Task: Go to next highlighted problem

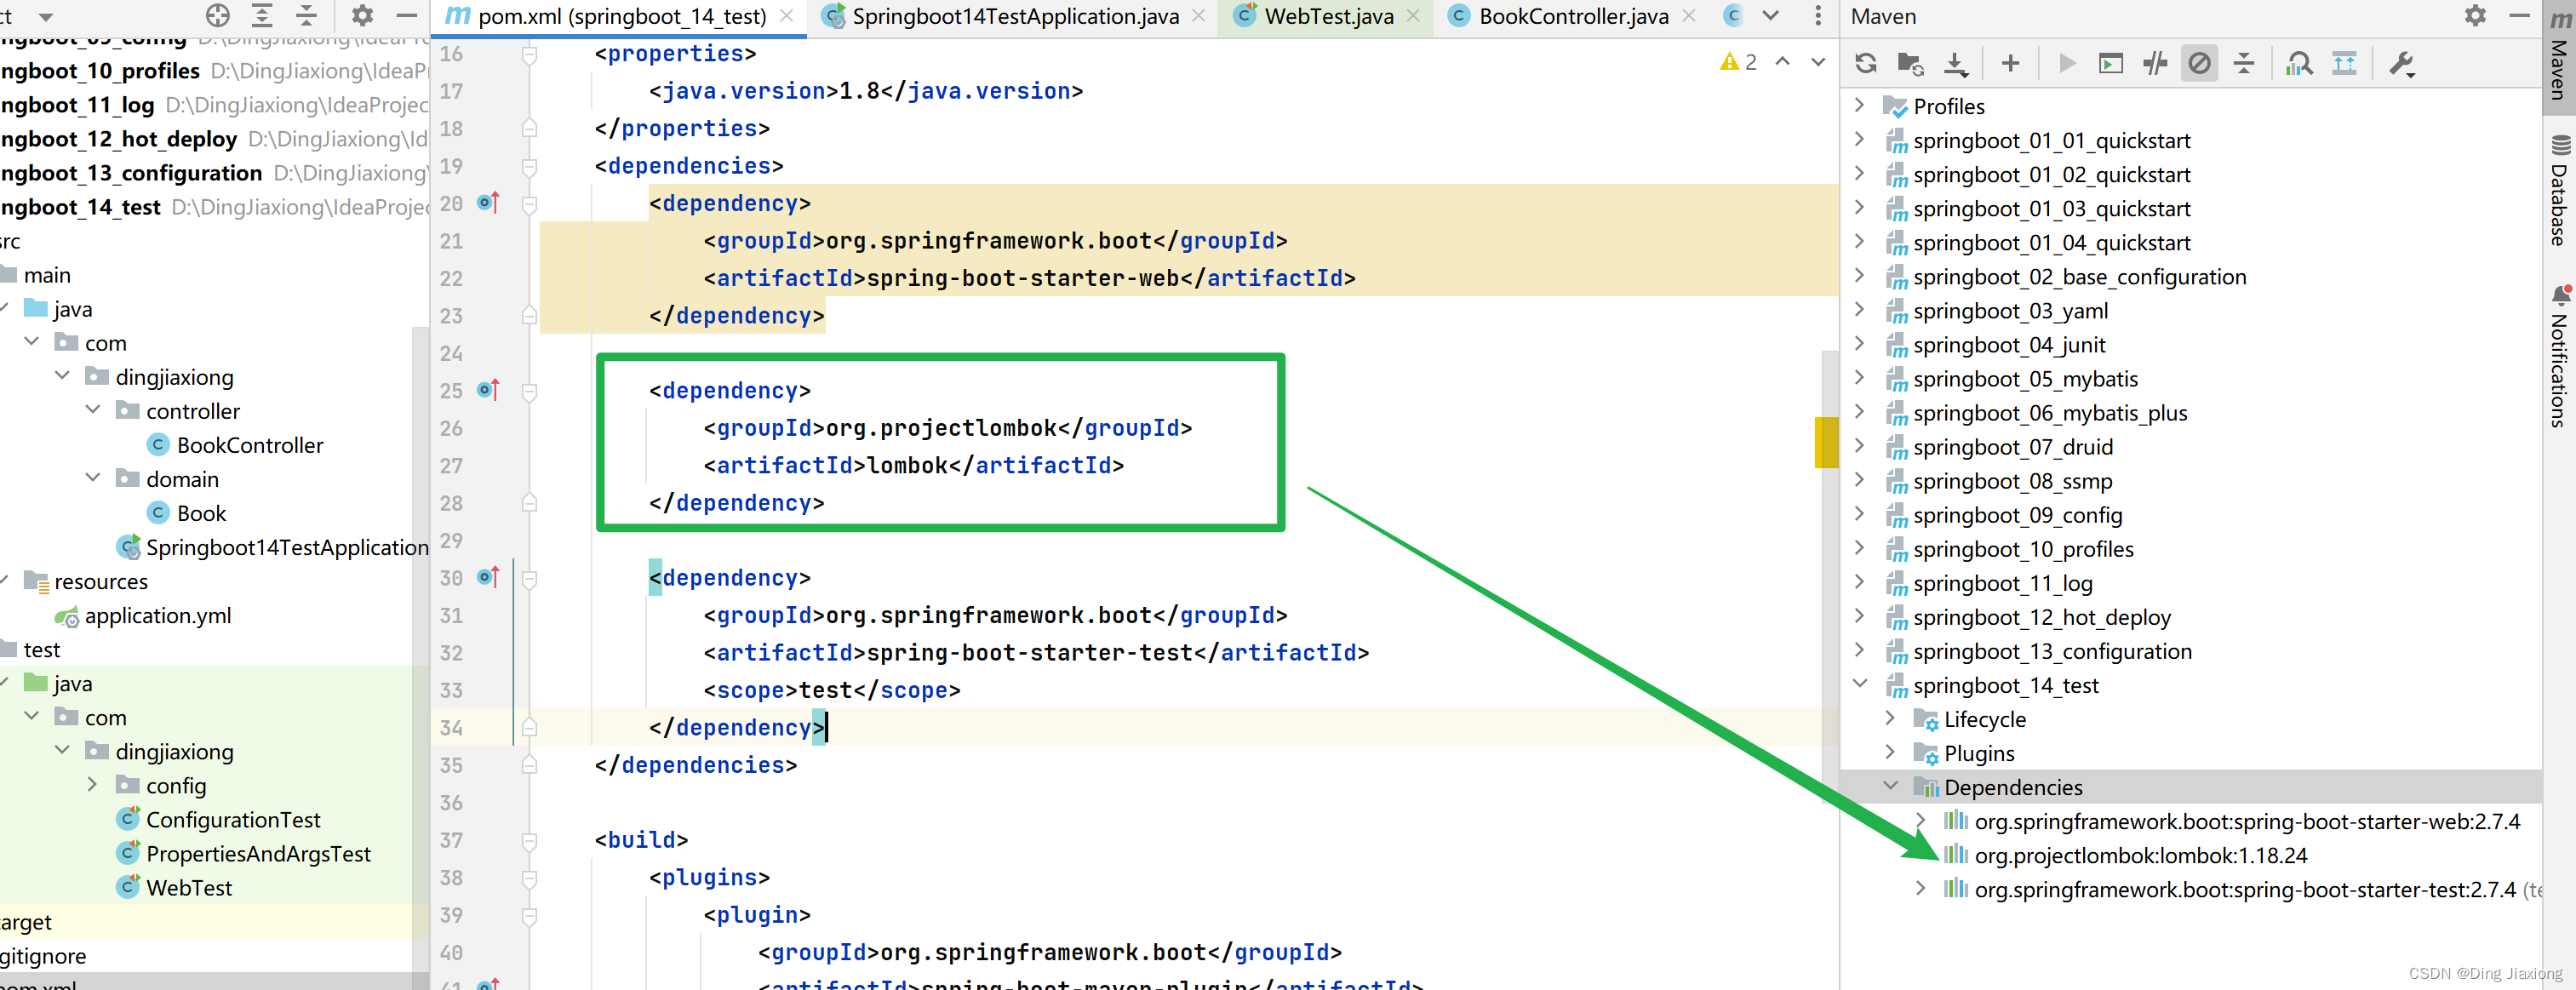Action: click(1818, 62)
